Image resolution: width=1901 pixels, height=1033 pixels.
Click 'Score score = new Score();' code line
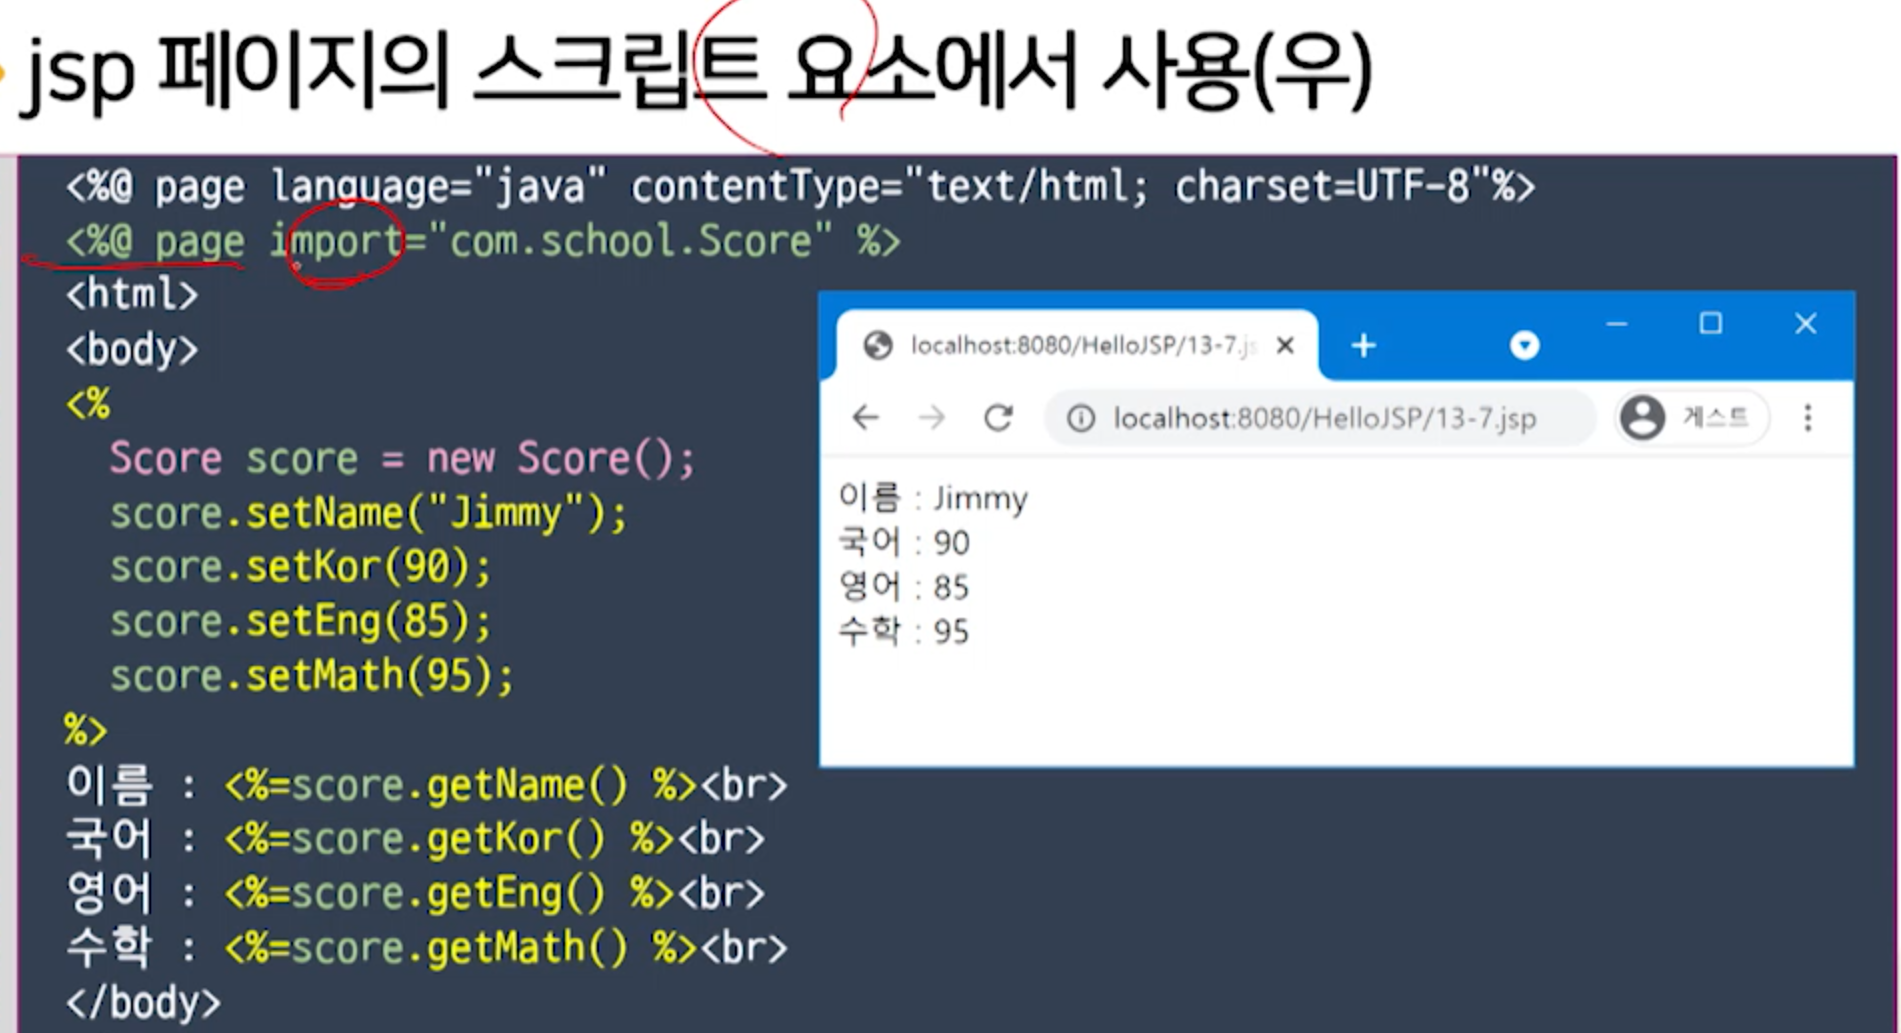tap(402, 459)
